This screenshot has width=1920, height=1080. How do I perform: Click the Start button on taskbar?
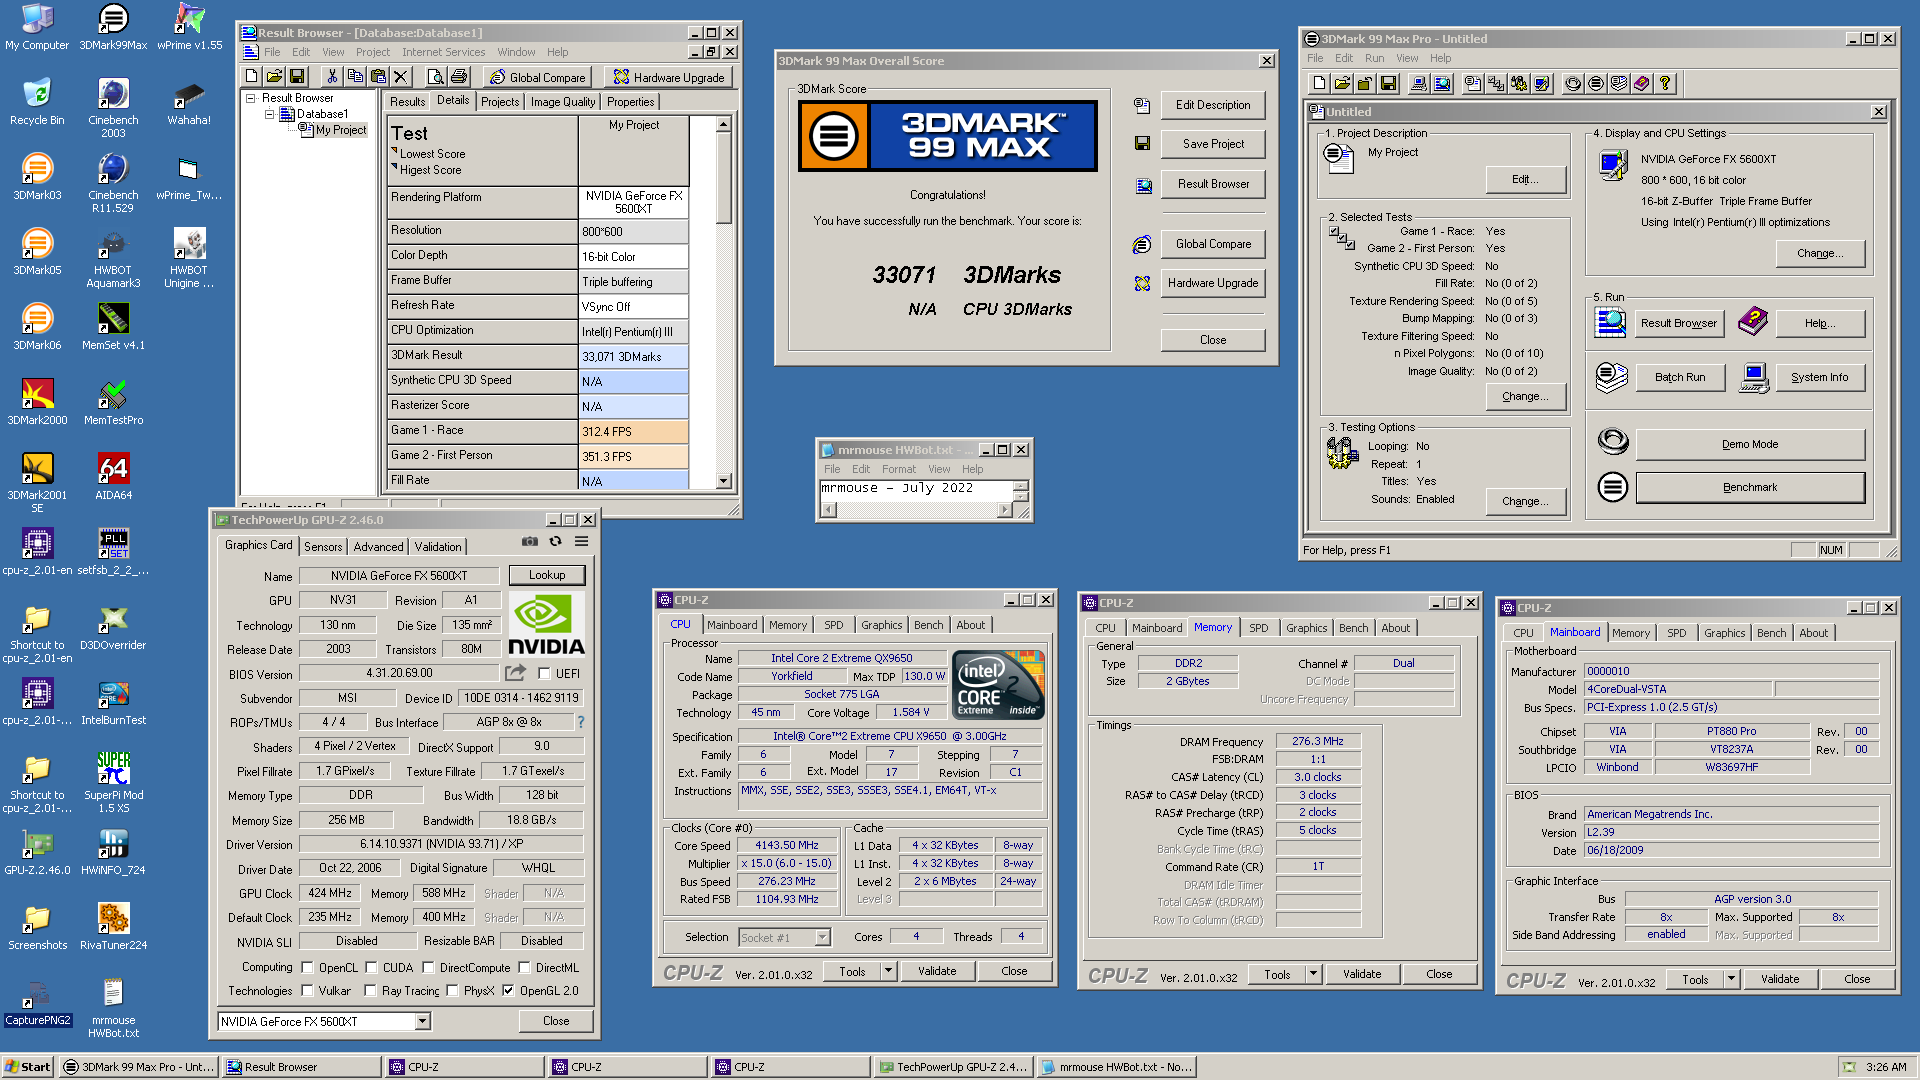28,1067
